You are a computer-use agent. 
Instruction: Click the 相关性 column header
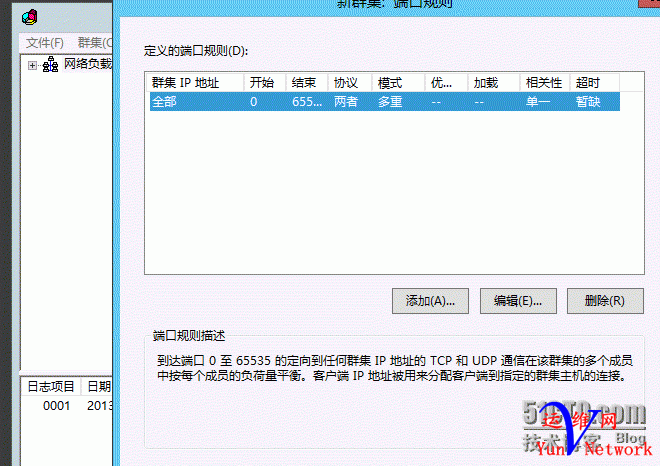[545, 83]
